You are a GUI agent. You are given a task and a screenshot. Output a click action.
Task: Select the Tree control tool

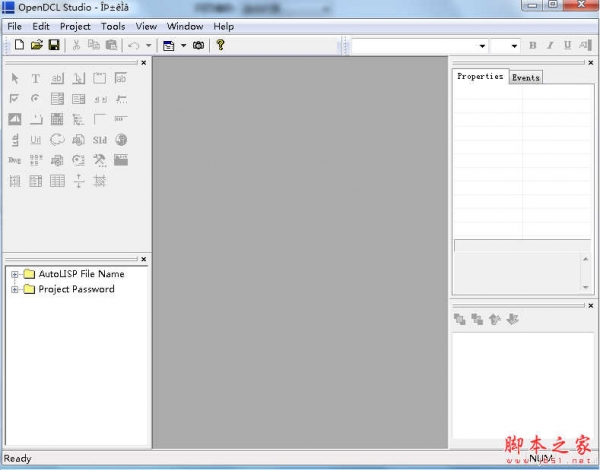tap(78, 119)
